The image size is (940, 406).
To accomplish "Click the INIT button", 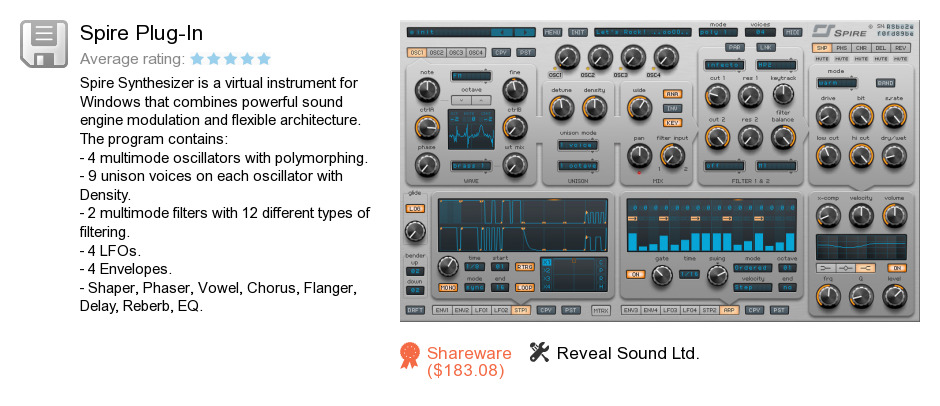I will click(x=578, y=32).
